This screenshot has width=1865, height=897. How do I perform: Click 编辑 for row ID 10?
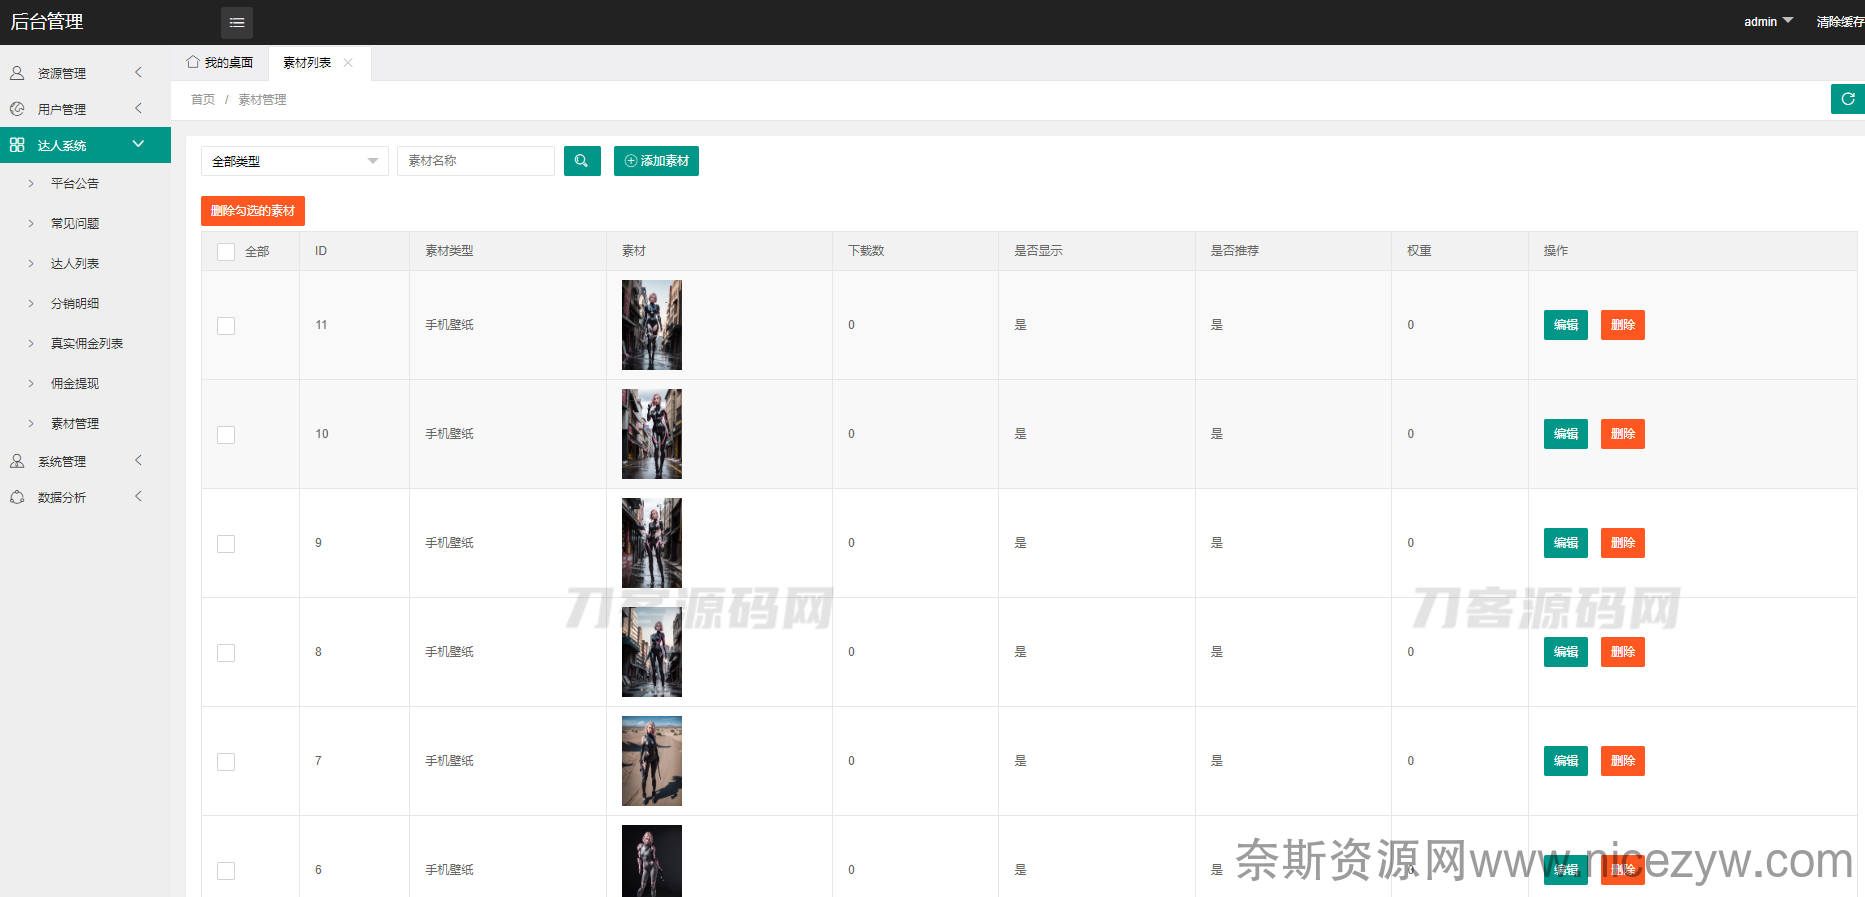[x=1566, y=434]
